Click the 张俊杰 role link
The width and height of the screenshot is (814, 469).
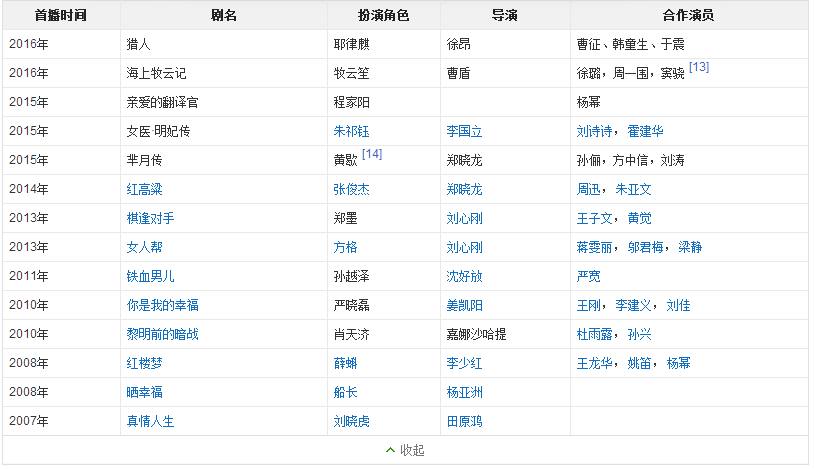click(x=351, y=190)
